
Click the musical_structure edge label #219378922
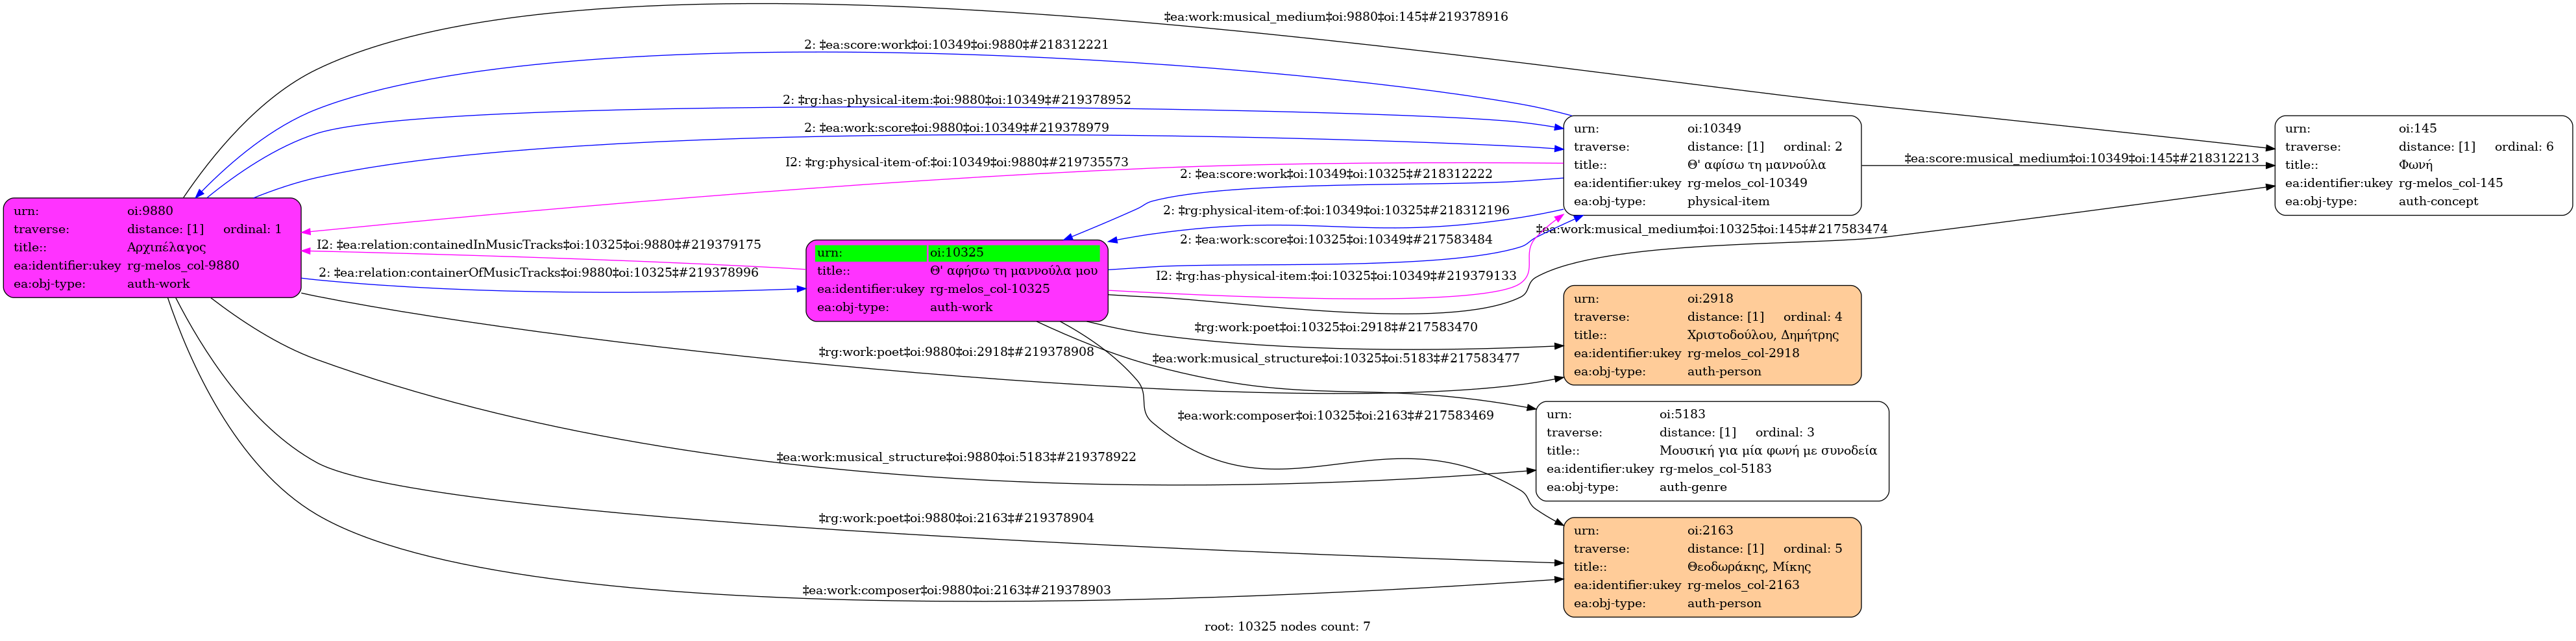pos(955,457)
